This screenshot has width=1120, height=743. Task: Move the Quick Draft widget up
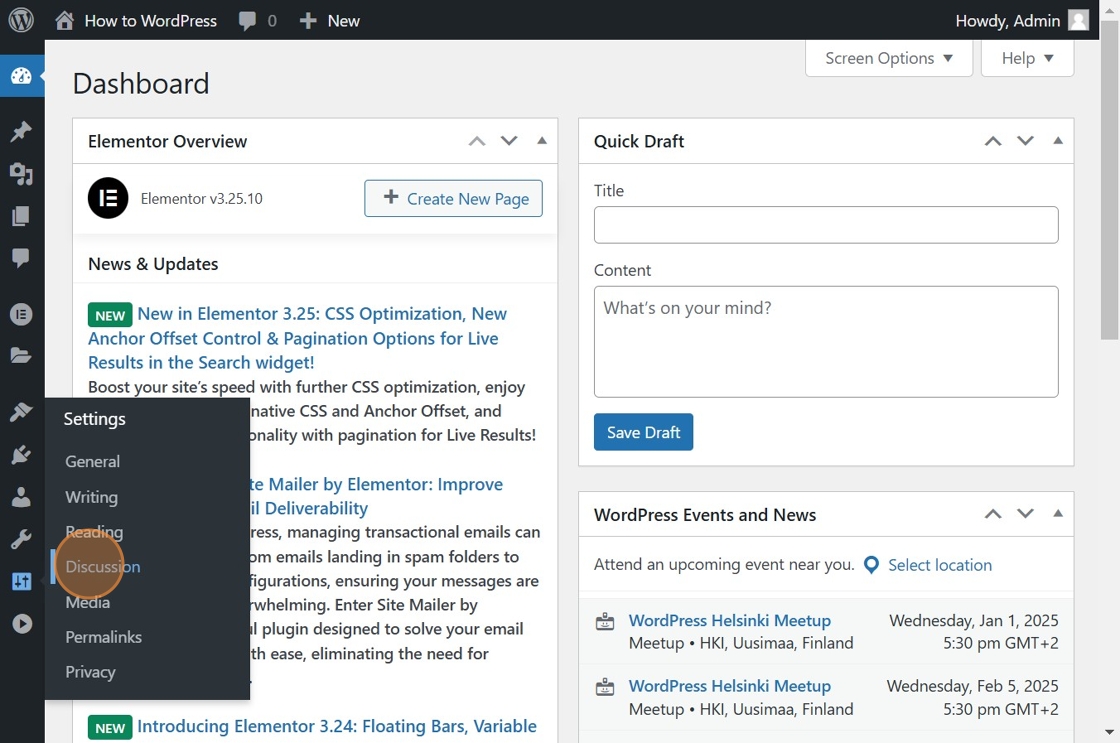click(x=993, y=141)
